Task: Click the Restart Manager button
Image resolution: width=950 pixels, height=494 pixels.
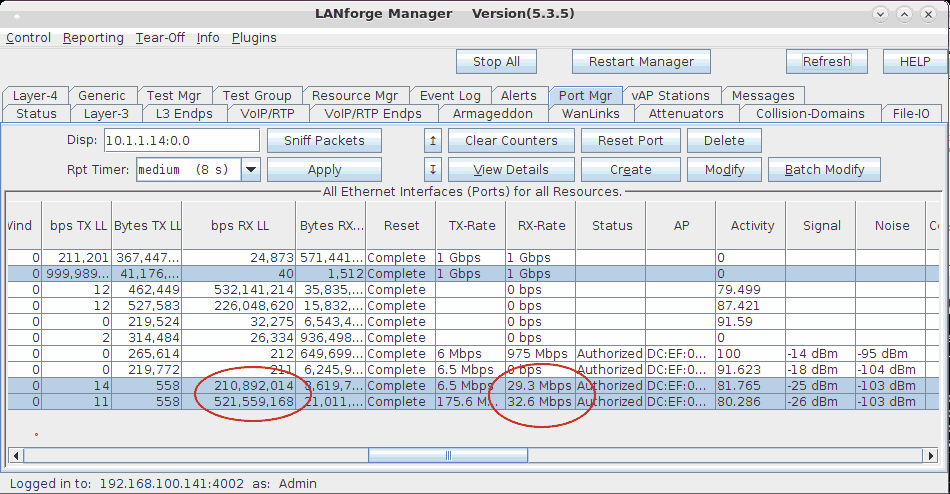Action: 641,62
